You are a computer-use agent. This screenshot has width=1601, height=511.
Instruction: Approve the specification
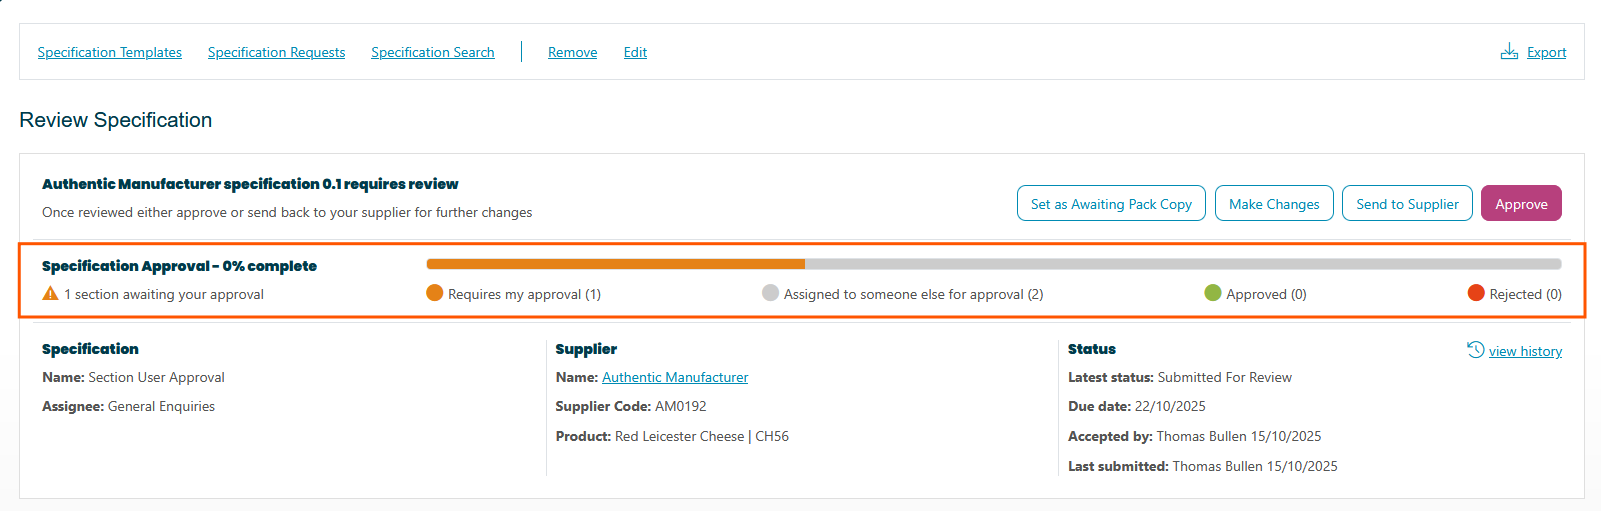click(x=1521, y=204)
